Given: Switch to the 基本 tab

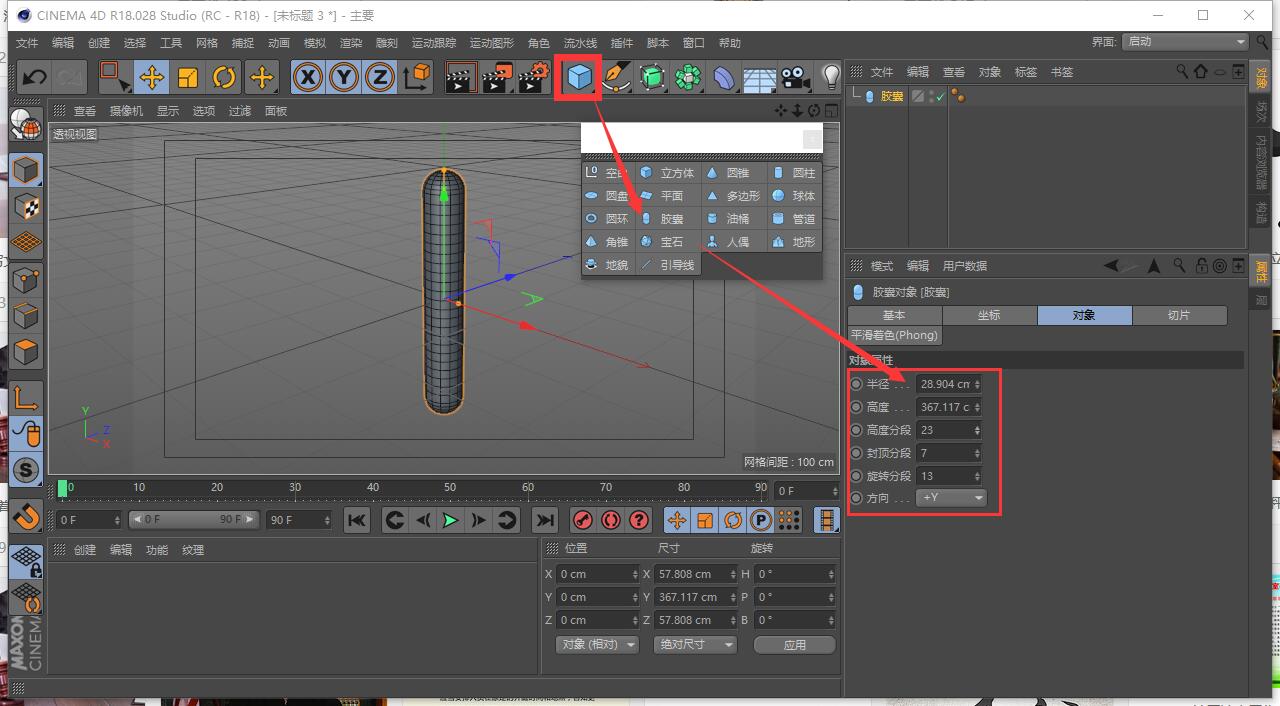Looking at the screenshot, I should point(894,315).
